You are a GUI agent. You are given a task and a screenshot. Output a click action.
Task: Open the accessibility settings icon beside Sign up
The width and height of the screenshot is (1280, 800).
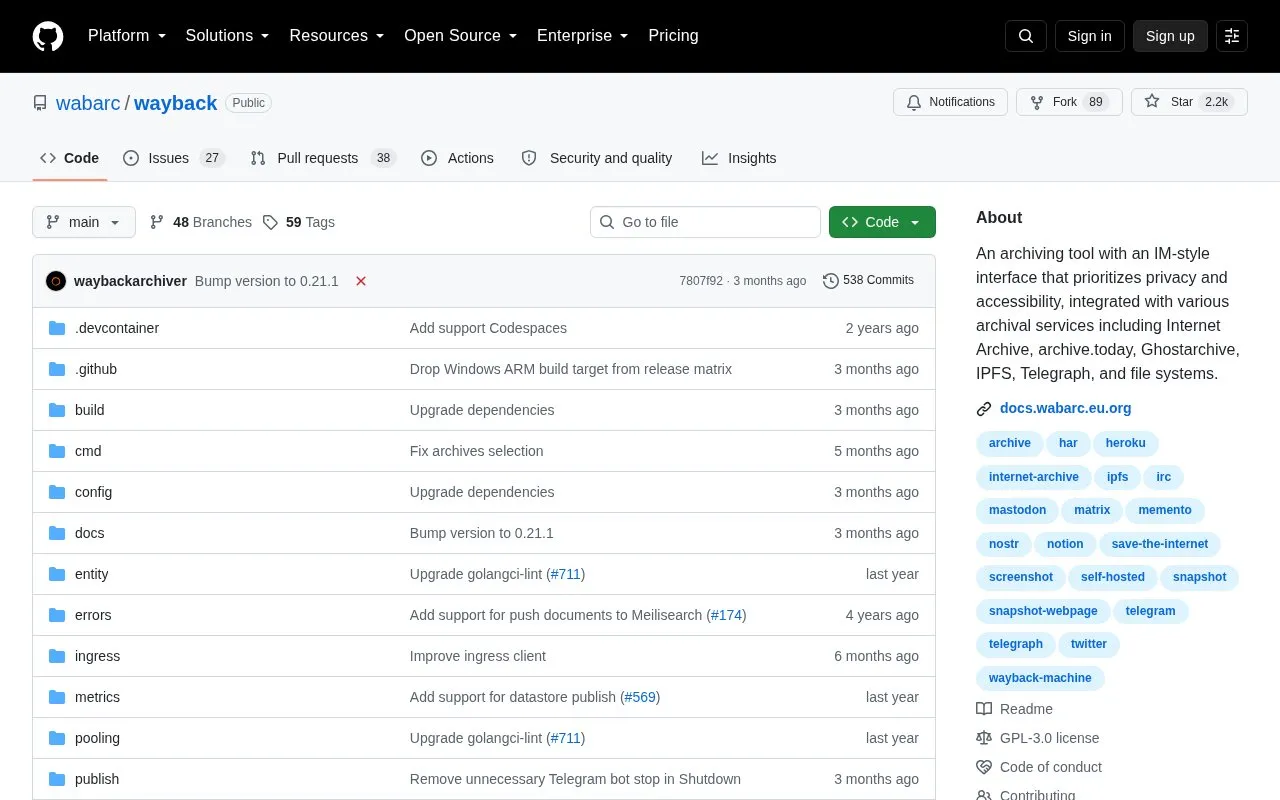pos(1232,36)
